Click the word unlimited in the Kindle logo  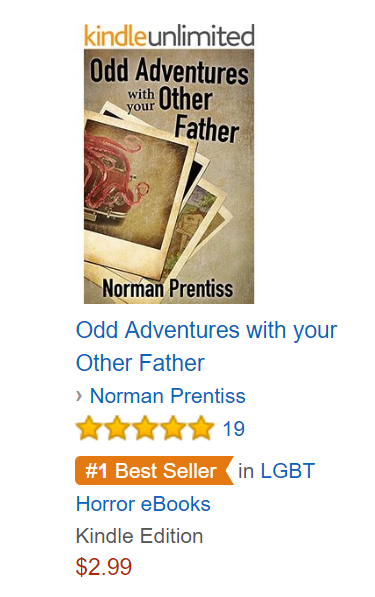pos(201,35)
